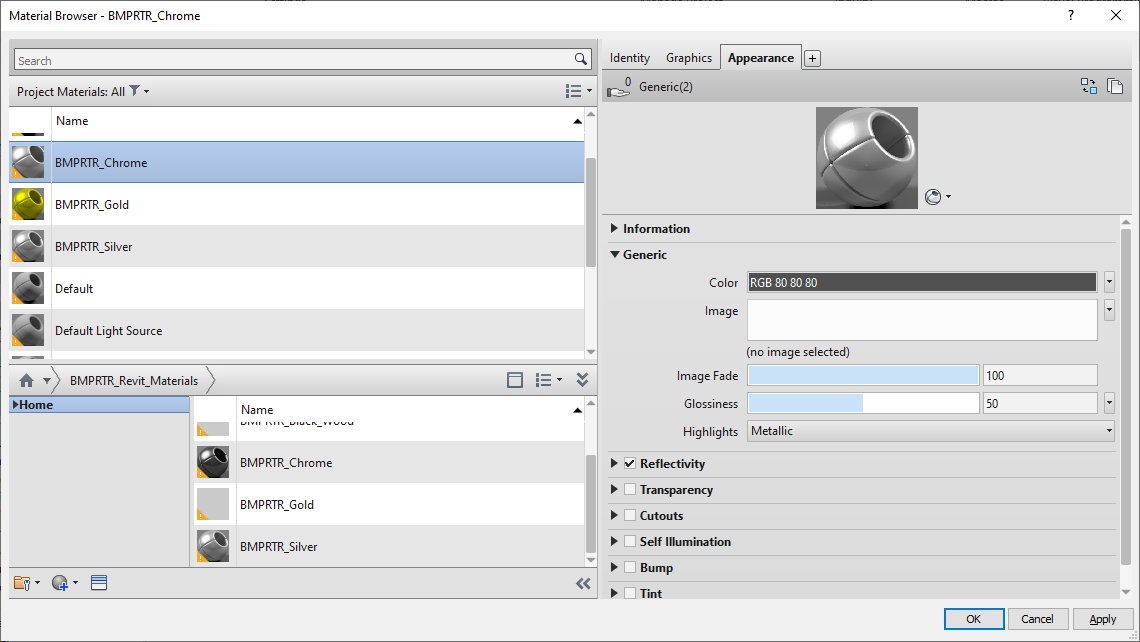Adjust the Image Fade slider
The image size is (1140, 642).
point(863,375)
